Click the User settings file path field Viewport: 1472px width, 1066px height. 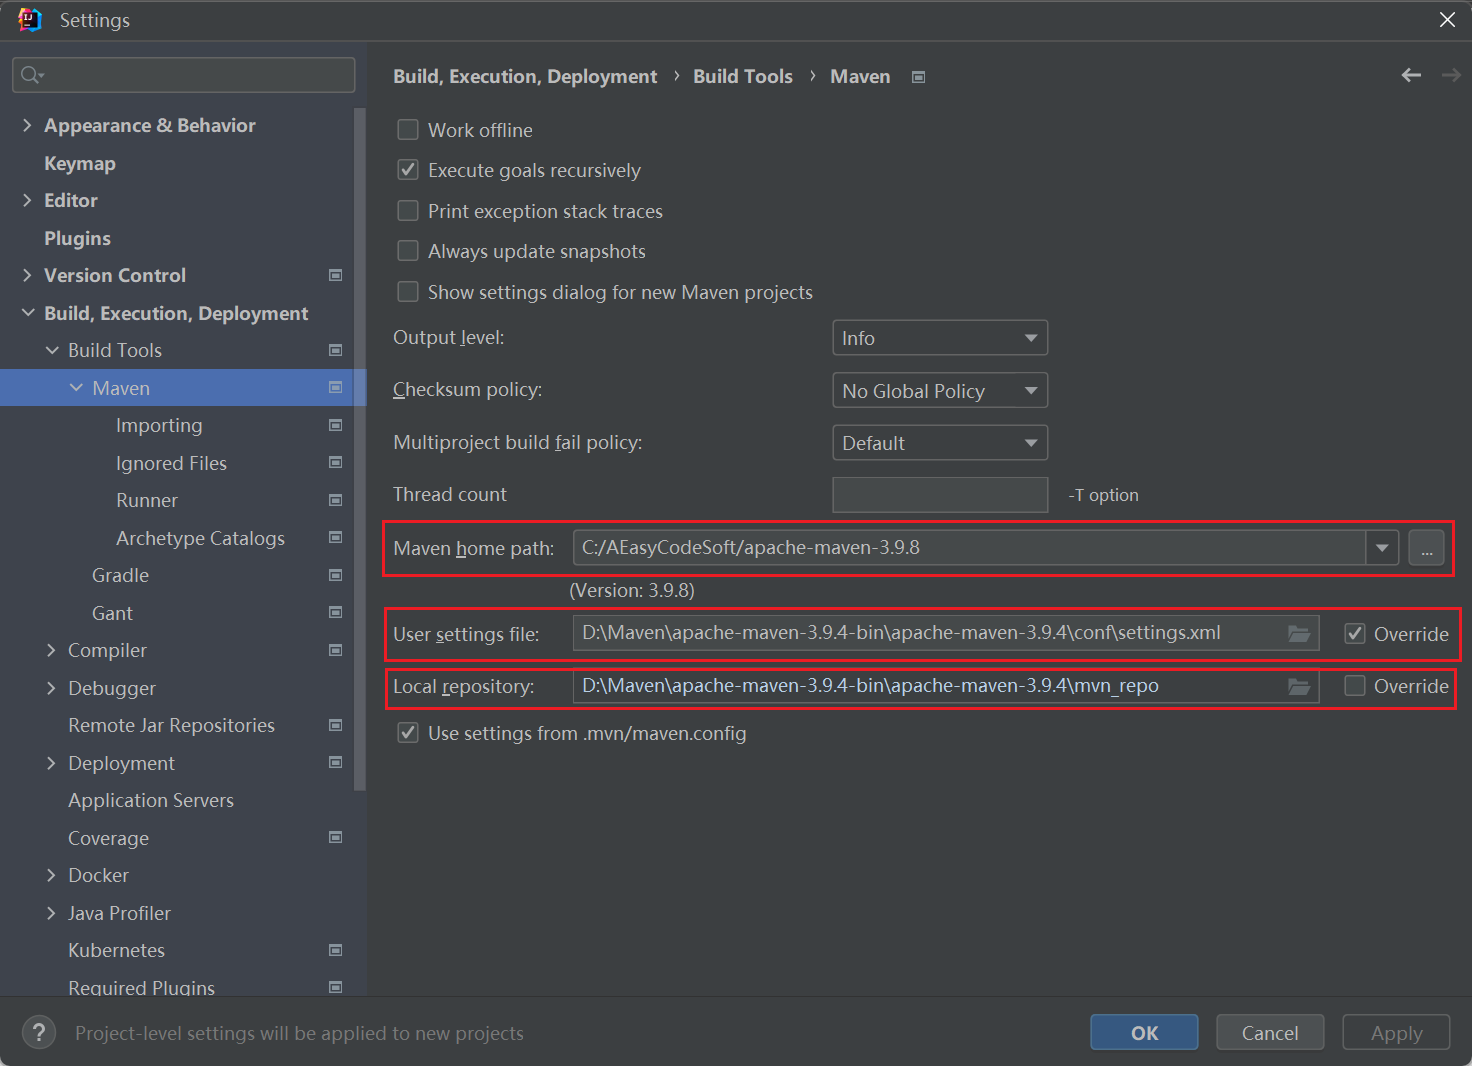pyautogui.click(x=946, y=633)
